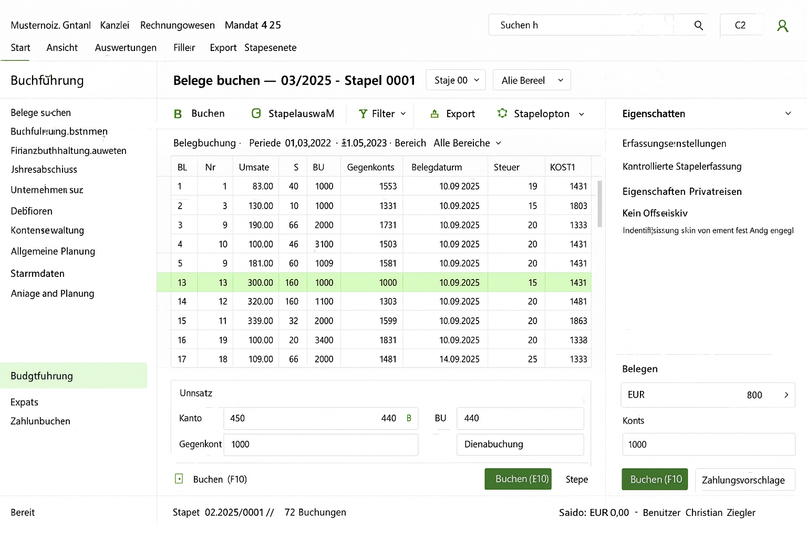Open the Alie Bereel dropdown
This screenshot has width=807, height=538.
(x=531, y=80)
